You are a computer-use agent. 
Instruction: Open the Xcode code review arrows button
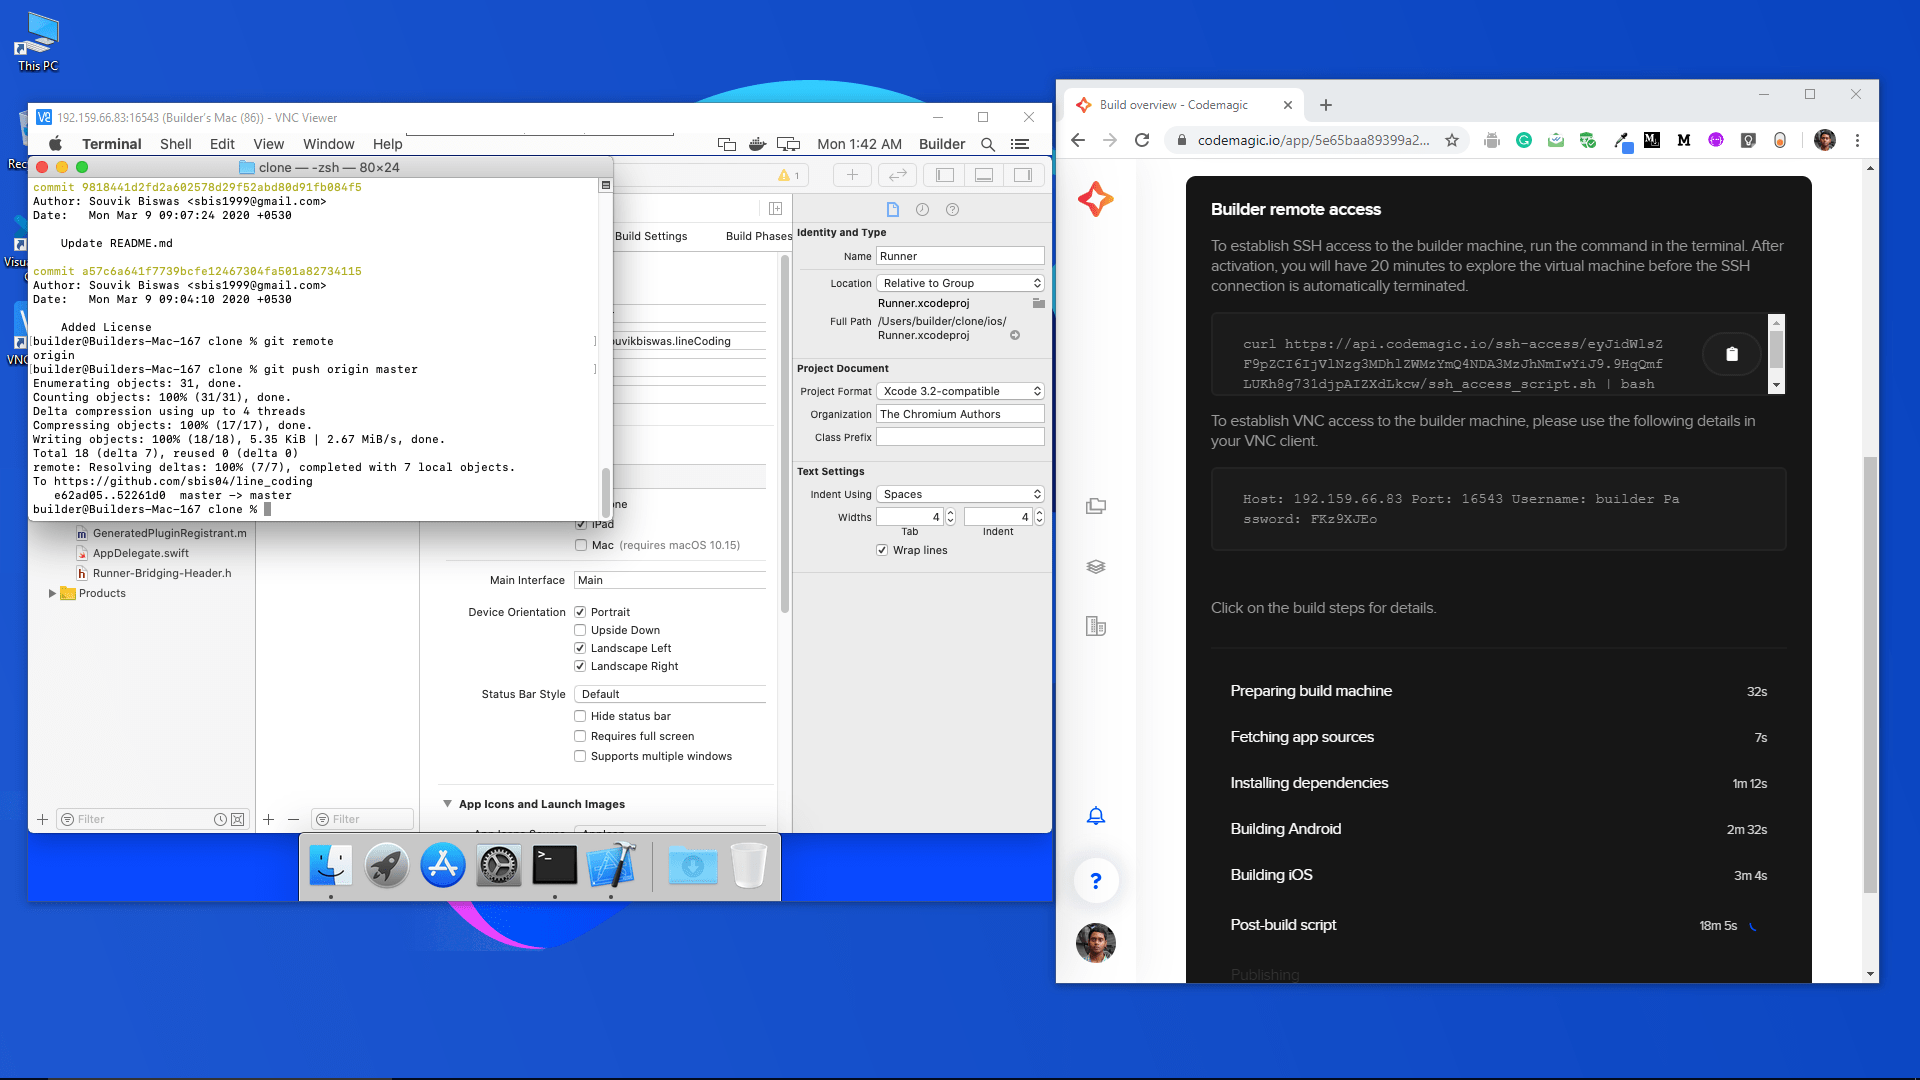(x=898, y=175)
